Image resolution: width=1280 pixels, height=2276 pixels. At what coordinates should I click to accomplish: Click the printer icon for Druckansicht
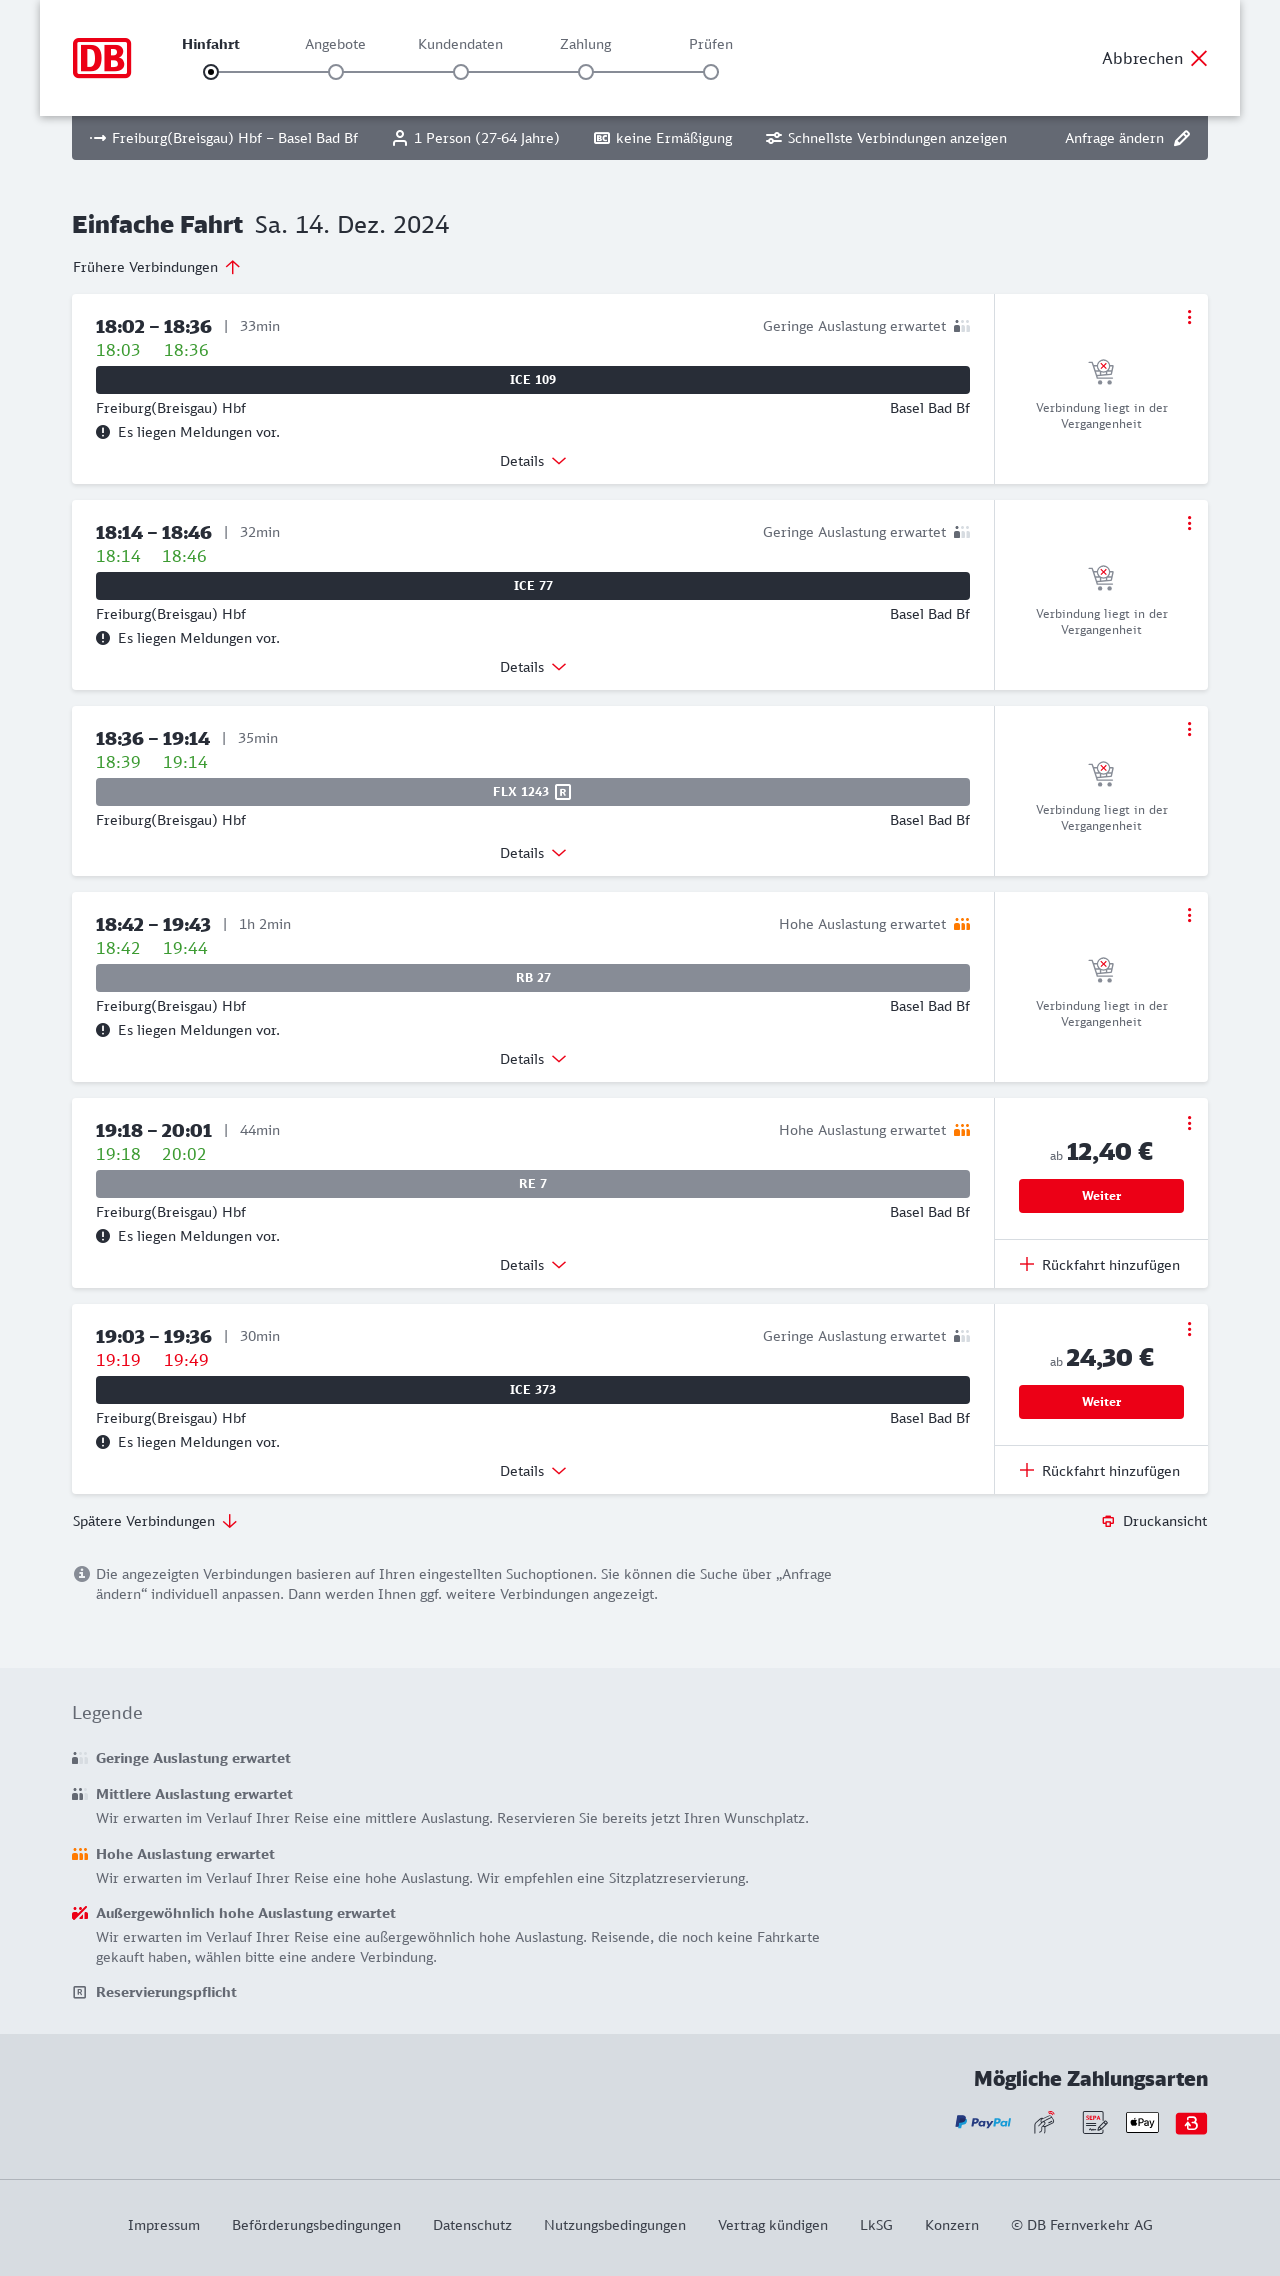[1108, 1521]
